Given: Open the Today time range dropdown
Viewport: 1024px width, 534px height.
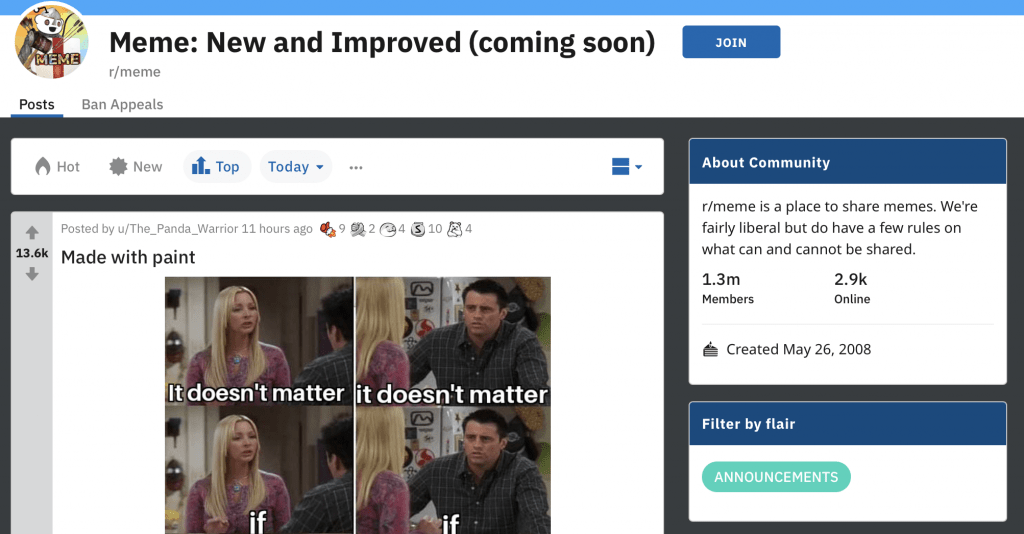Looking at the screenshot, I should click(296, 166).
